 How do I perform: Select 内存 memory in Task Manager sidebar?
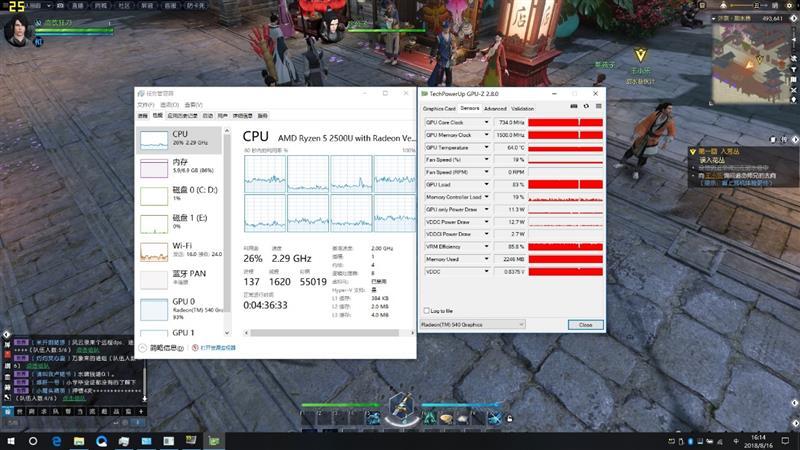(180, 167)
